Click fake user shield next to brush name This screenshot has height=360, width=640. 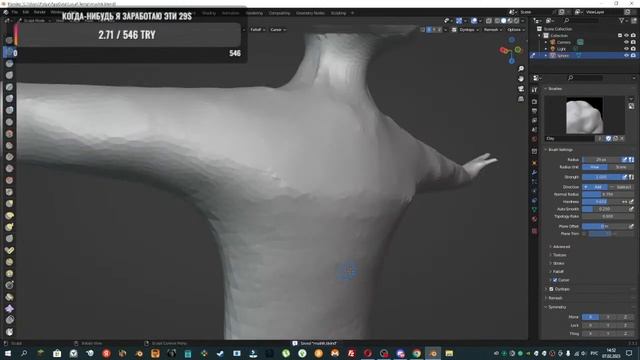pyautogui.click(x=608, y=139)
